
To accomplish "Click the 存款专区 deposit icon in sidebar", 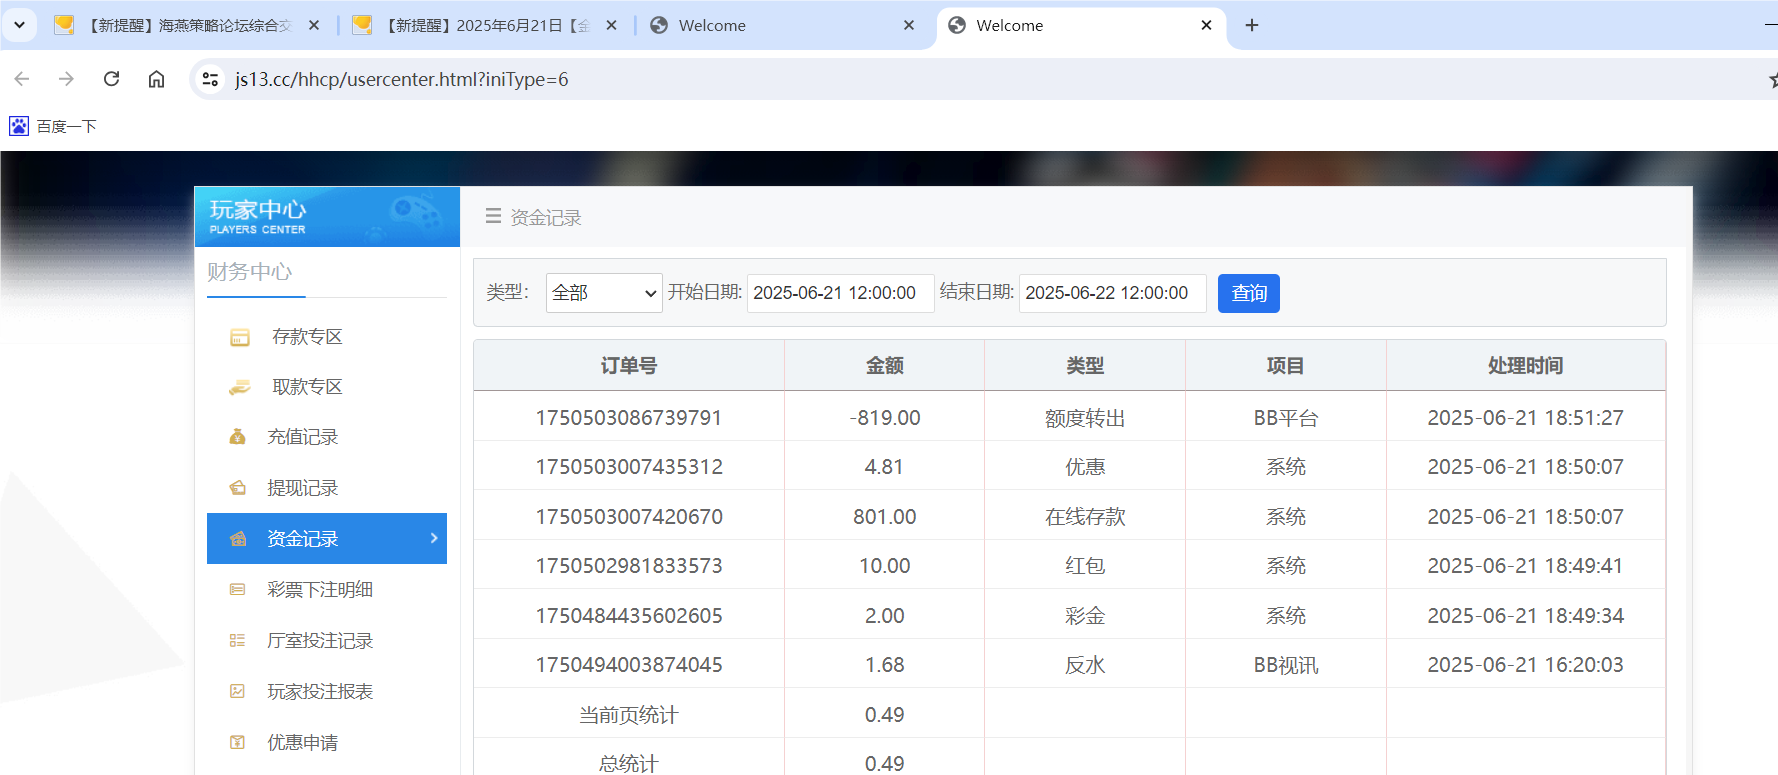I will click(240, 337).
